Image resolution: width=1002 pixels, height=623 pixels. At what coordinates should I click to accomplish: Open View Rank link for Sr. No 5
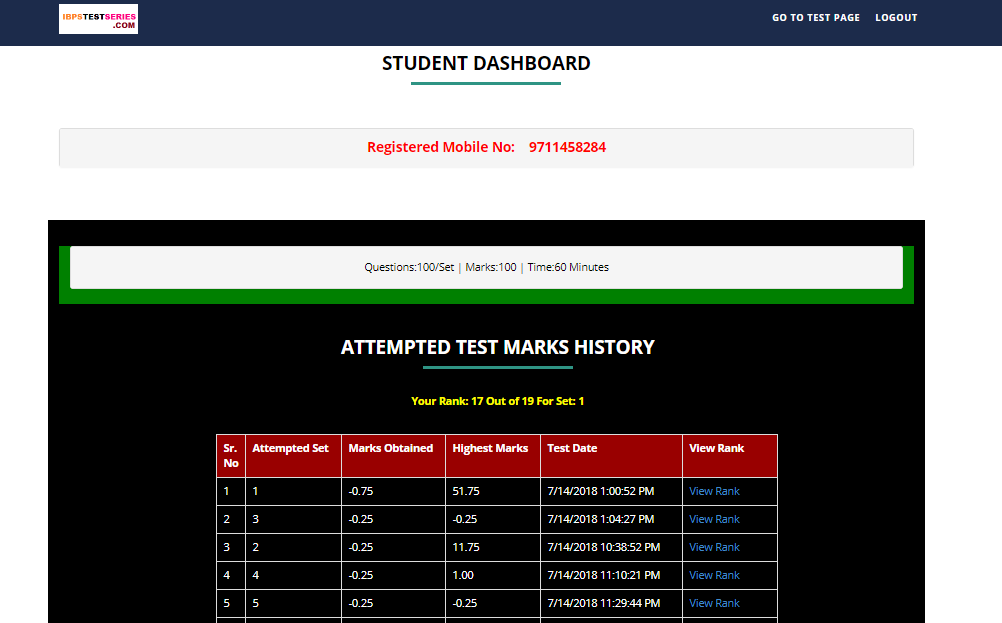pyautogui.click(x=714, y=603)
